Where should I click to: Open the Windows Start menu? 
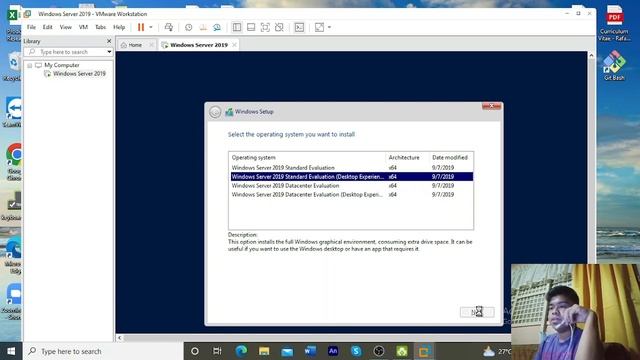(11, 351)
